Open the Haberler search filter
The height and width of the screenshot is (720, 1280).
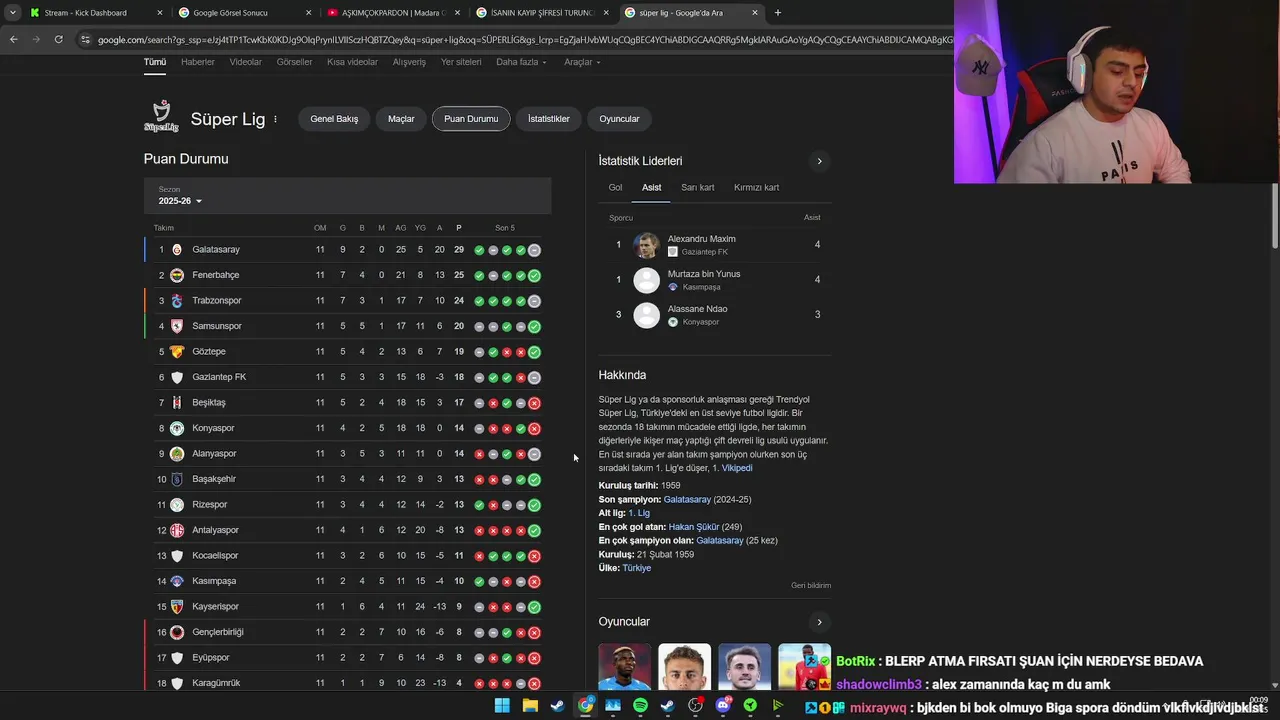tap(198, 62)
